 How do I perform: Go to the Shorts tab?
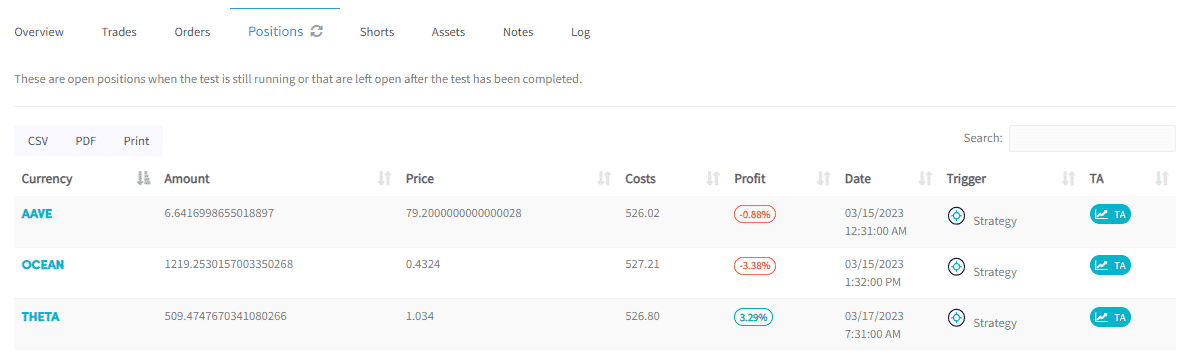click(377, 32)
